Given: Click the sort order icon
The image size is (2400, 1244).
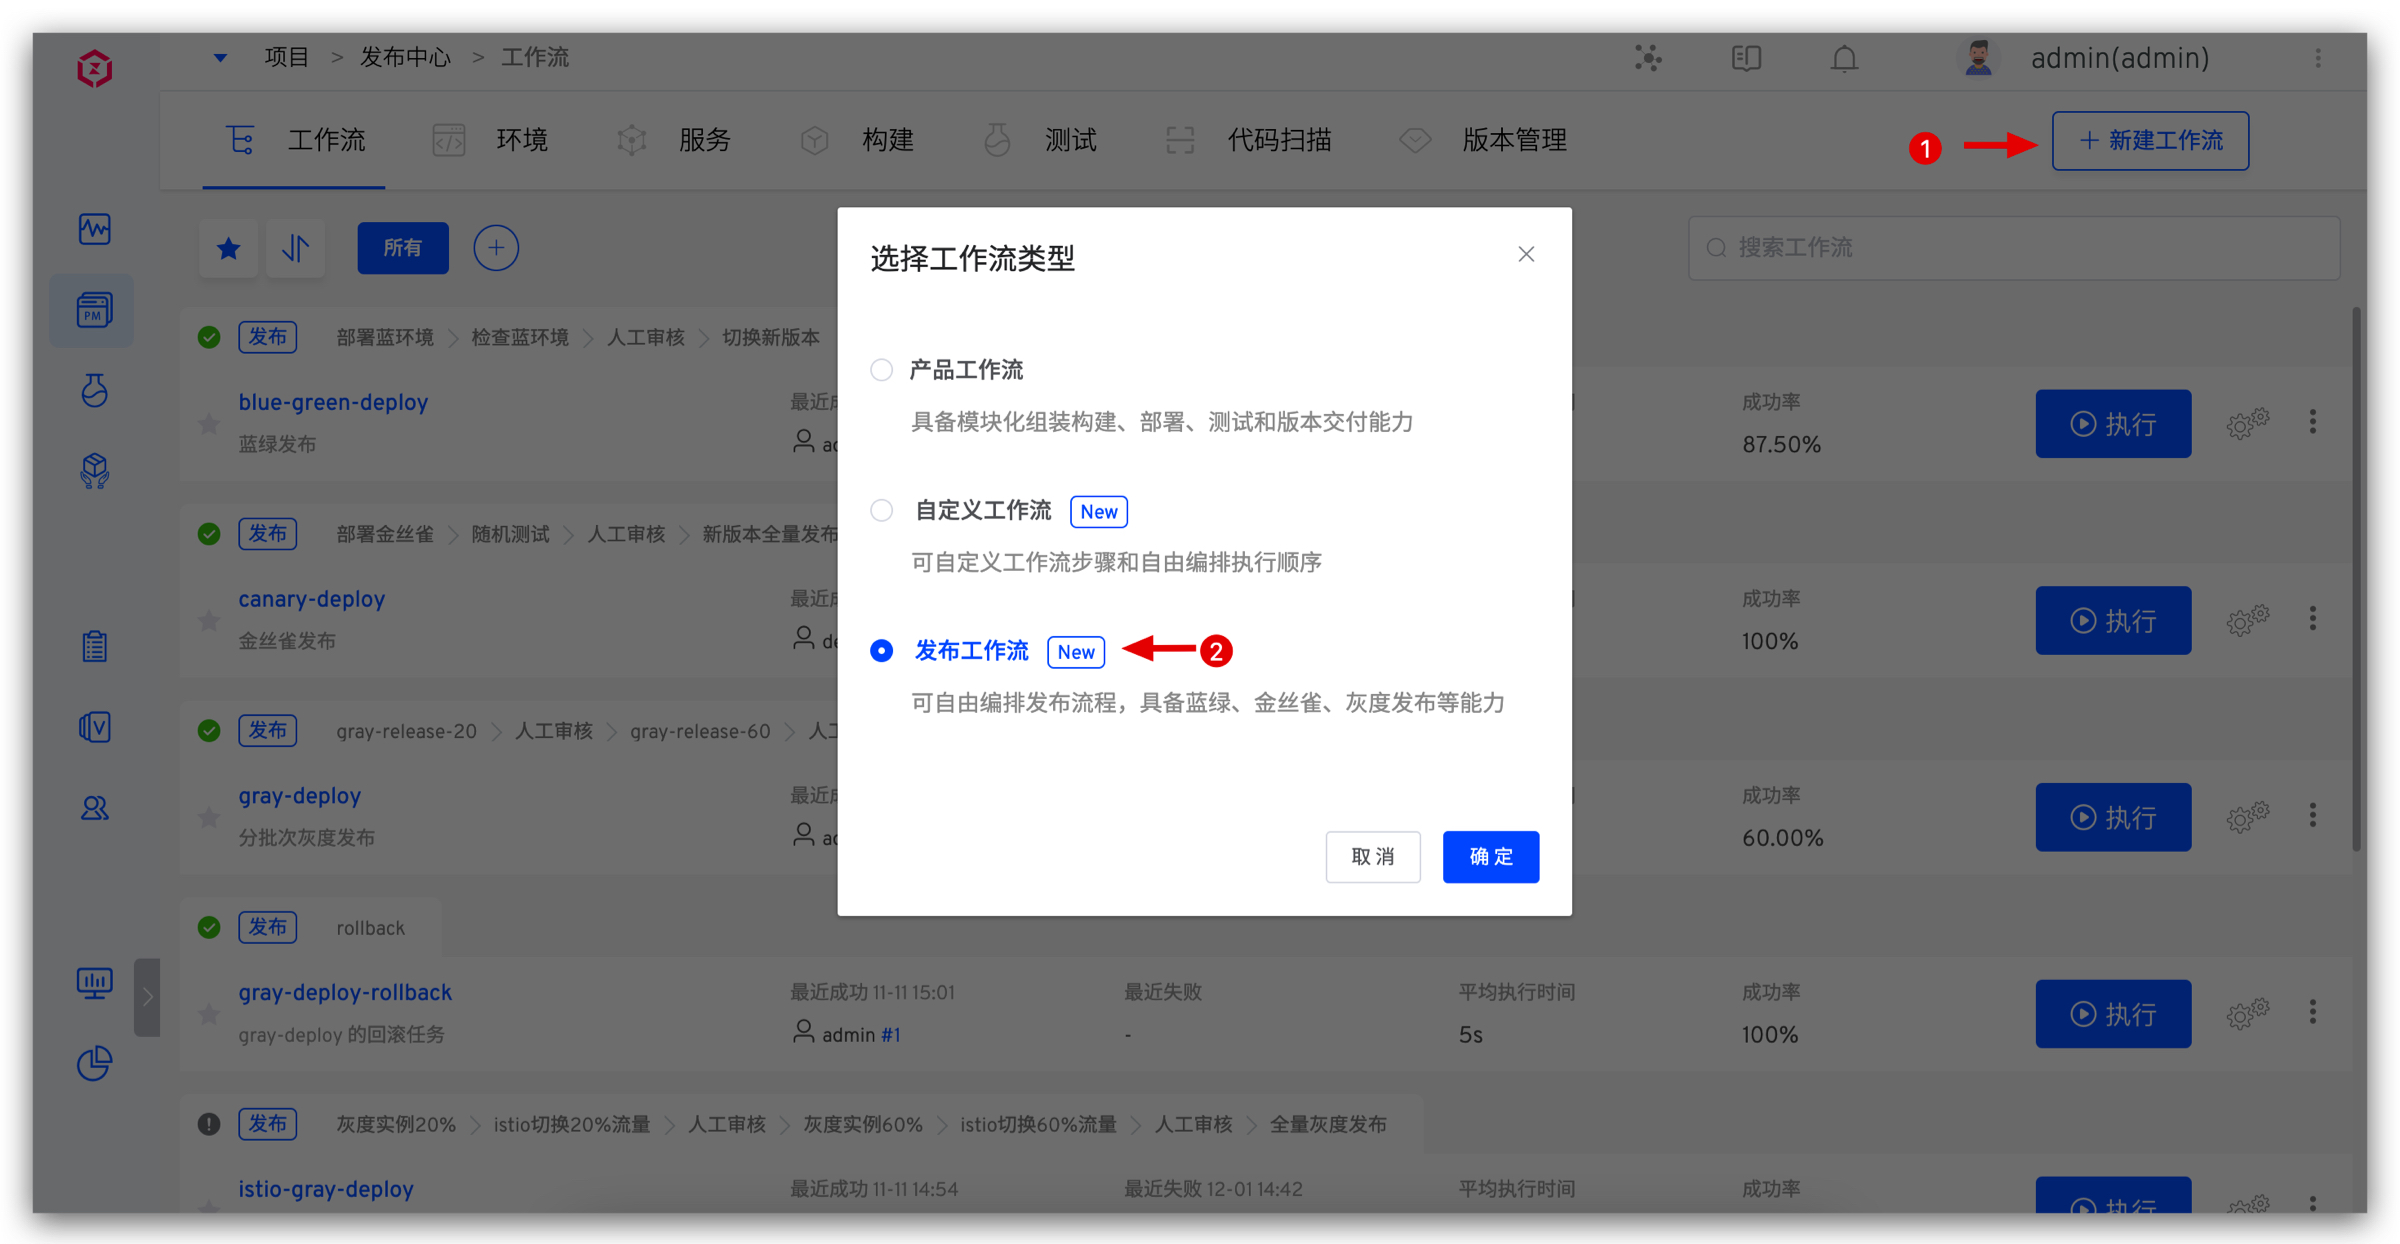Looking at the screenshot, I should point(295,248).
